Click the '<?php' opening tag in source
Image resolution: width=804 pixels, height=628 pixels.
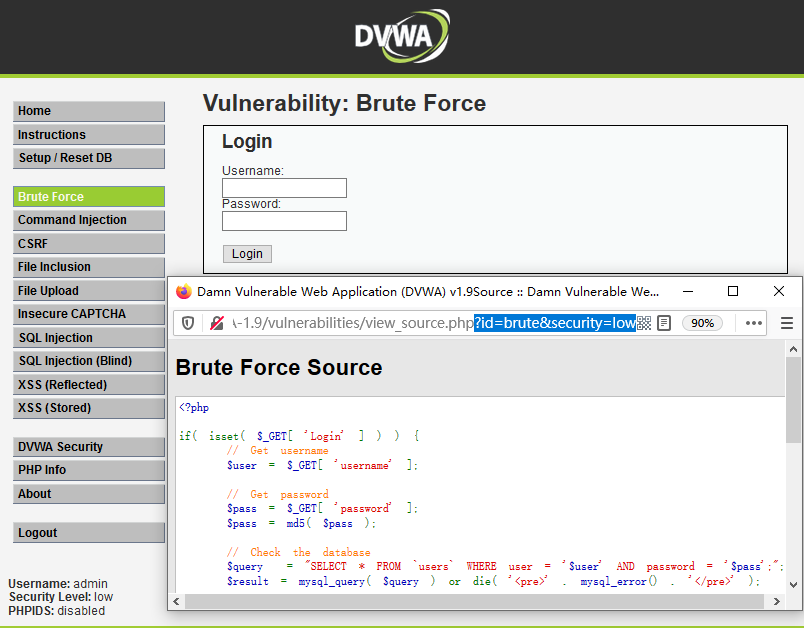point(194,408)
